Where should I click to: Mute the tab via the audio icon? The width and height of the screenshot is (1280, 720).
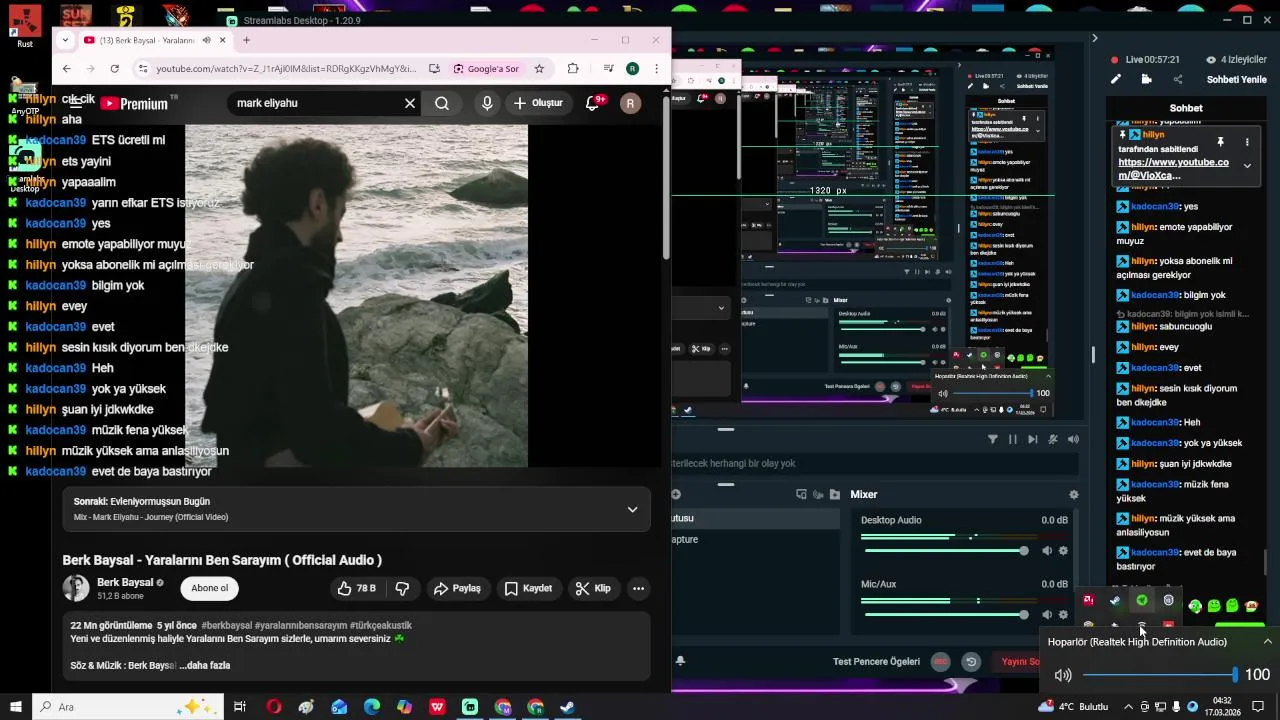pos(206,40)
